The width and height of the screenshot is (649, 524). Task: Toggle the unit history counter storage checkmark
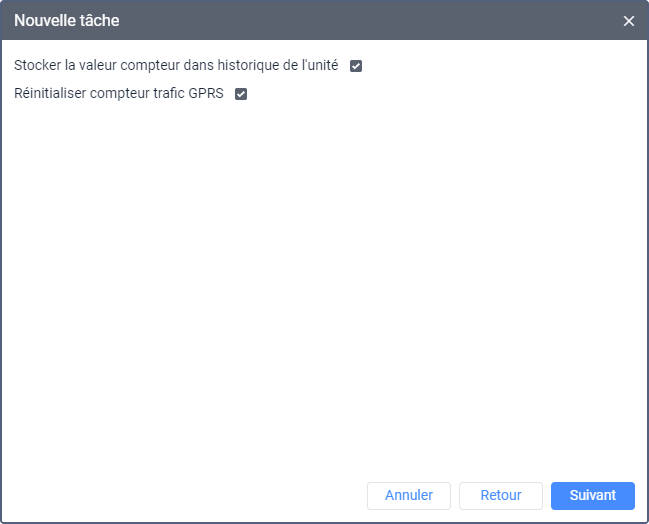(x=356, y=66)
